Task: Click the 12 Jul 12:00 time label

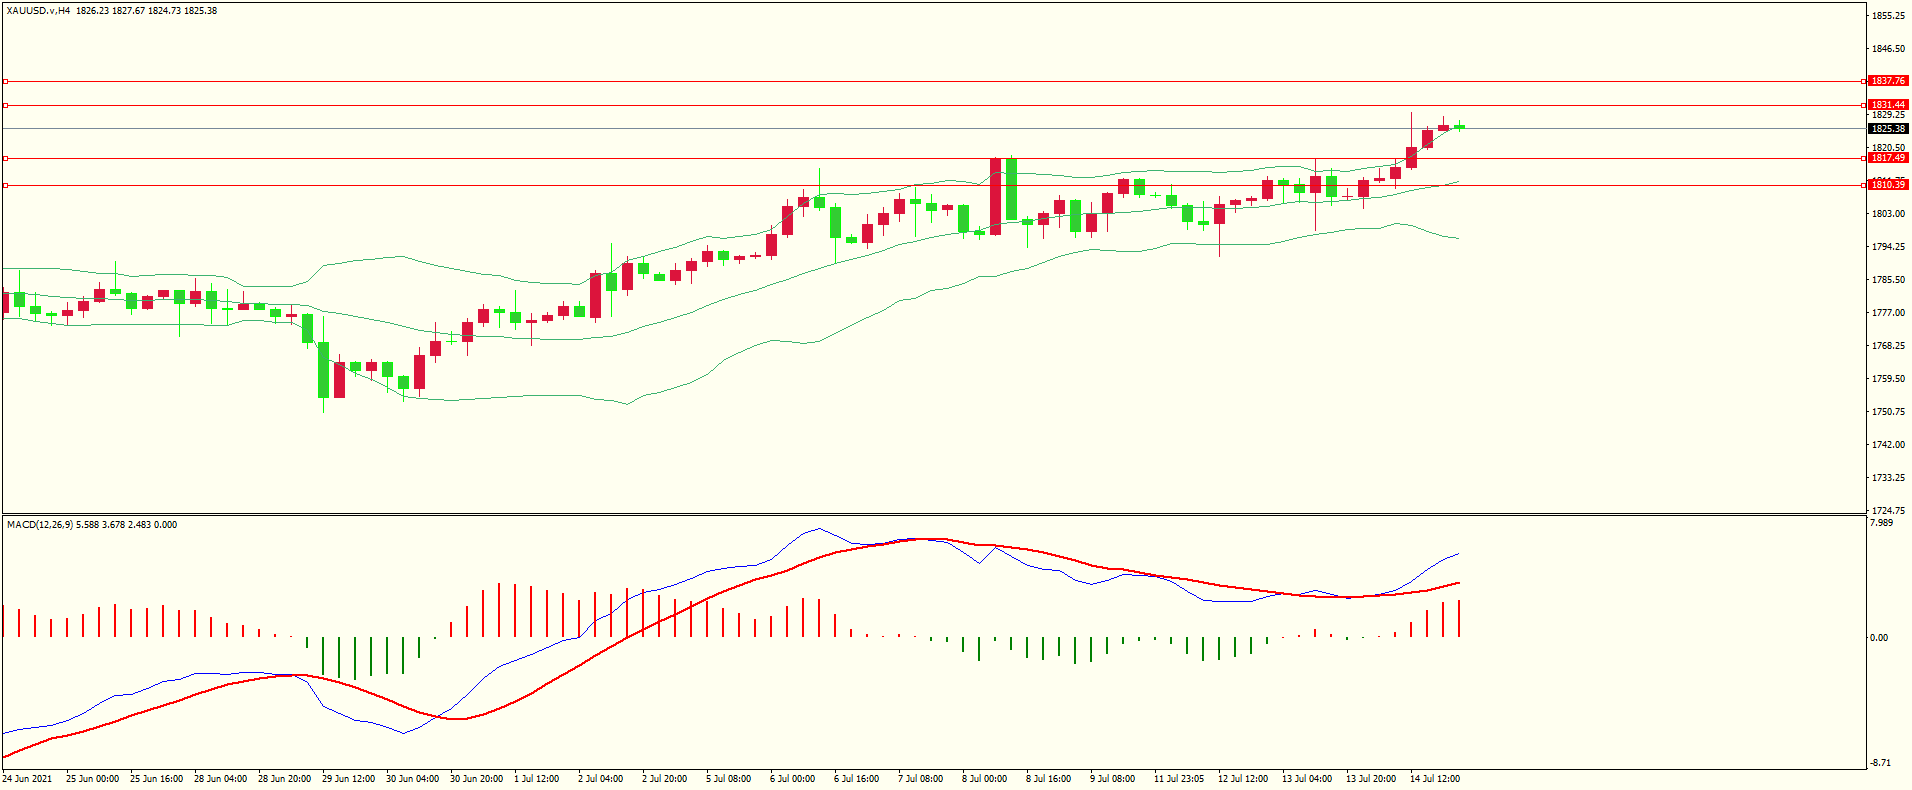Action: pyautogui.click(x=1243, y=779)
